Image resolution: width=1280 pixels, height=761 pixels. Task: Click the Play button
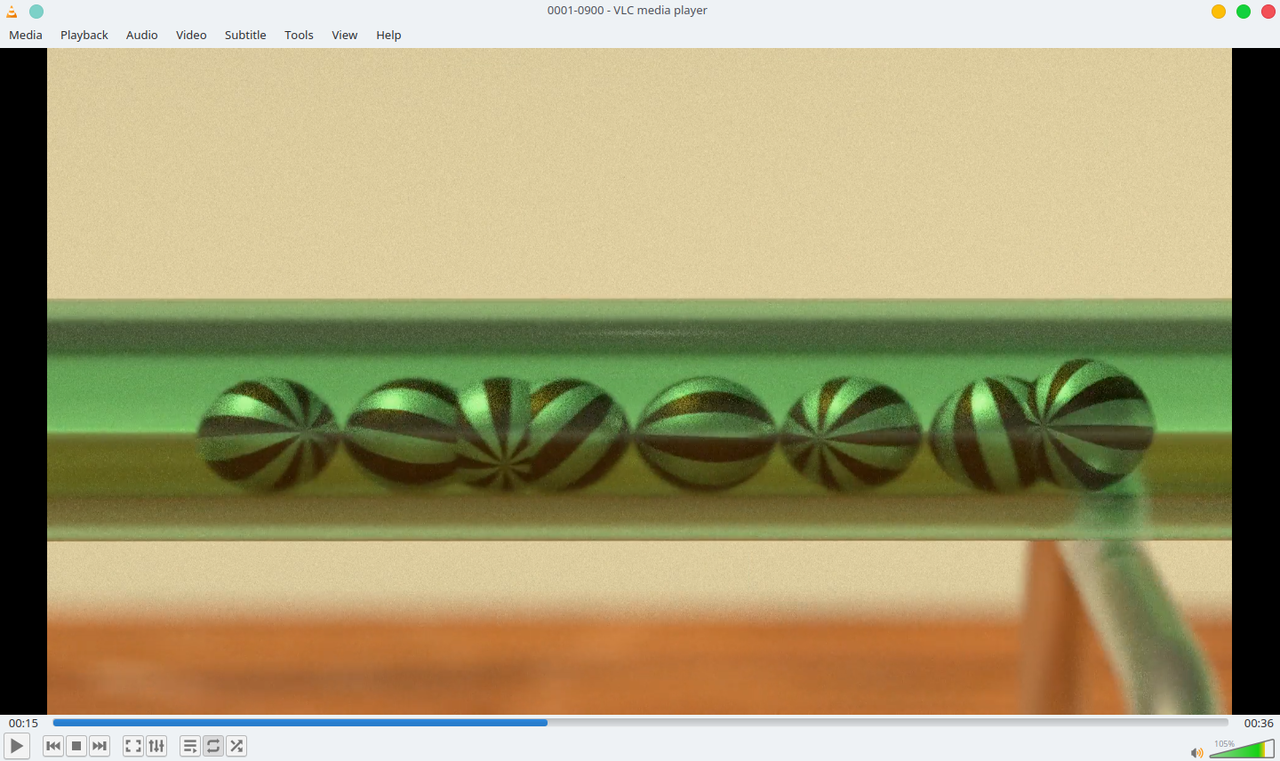17,746
